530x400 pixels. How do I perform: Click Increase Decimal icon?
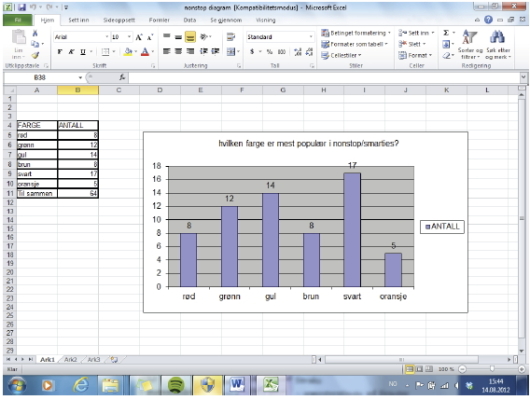pyautogui.click(x=298, y=52)
